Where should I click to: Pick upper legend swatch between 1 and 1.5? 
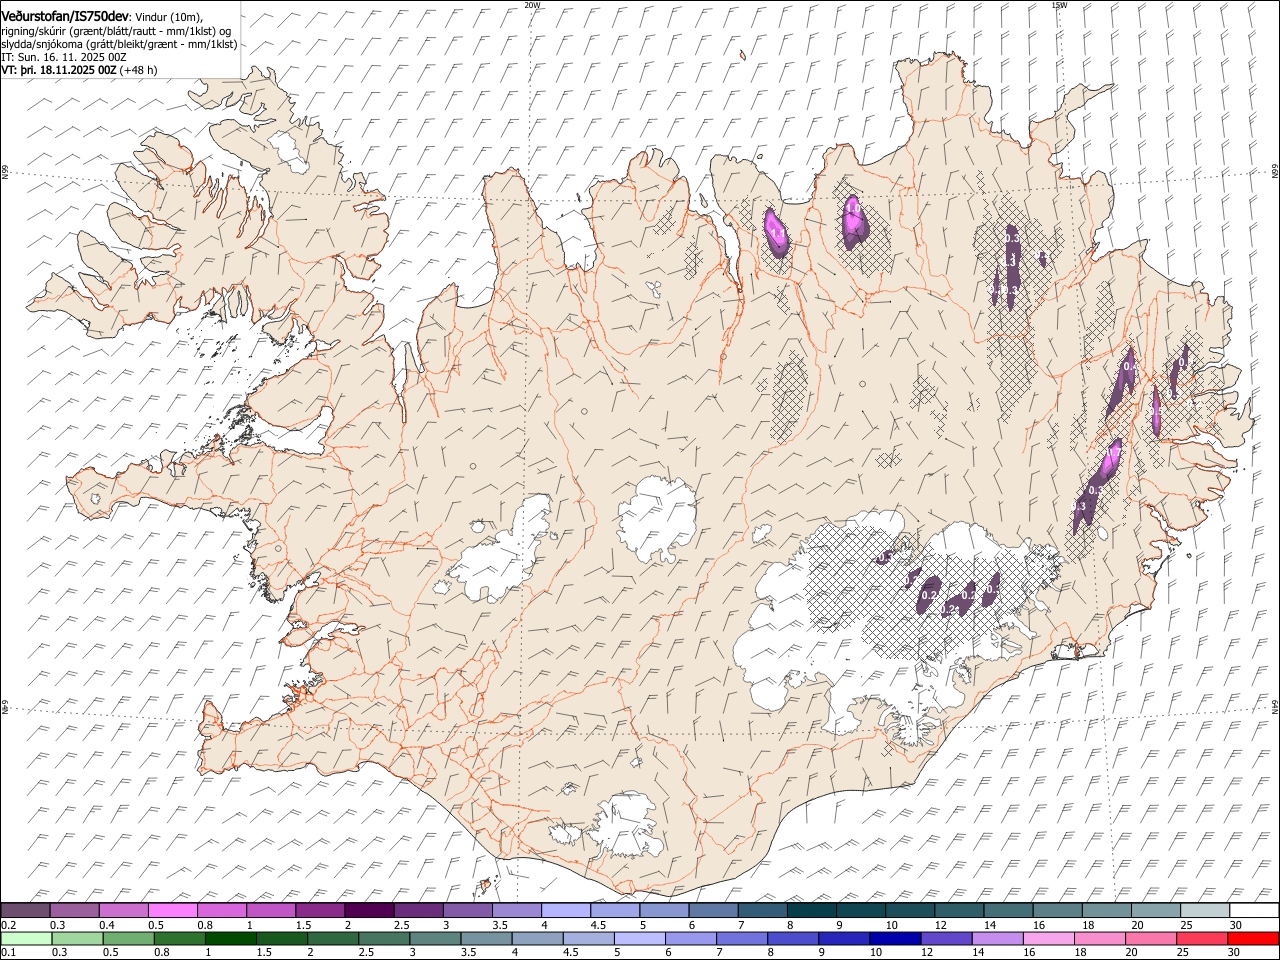[x=270, y=911]
